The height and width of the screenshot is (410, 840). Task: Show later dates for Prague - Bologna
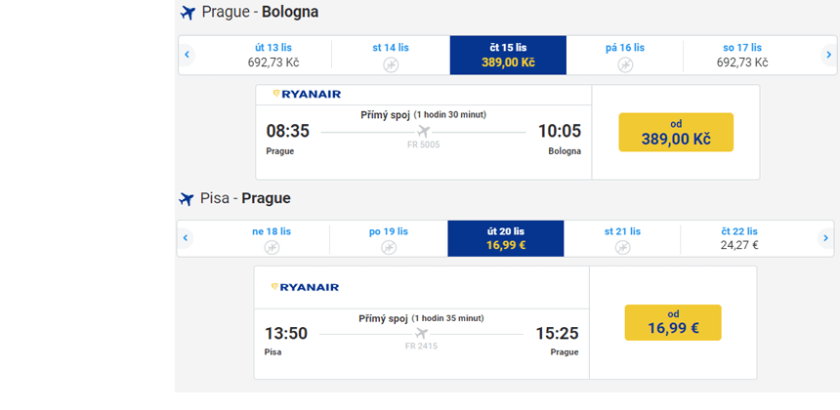[827, 55]
